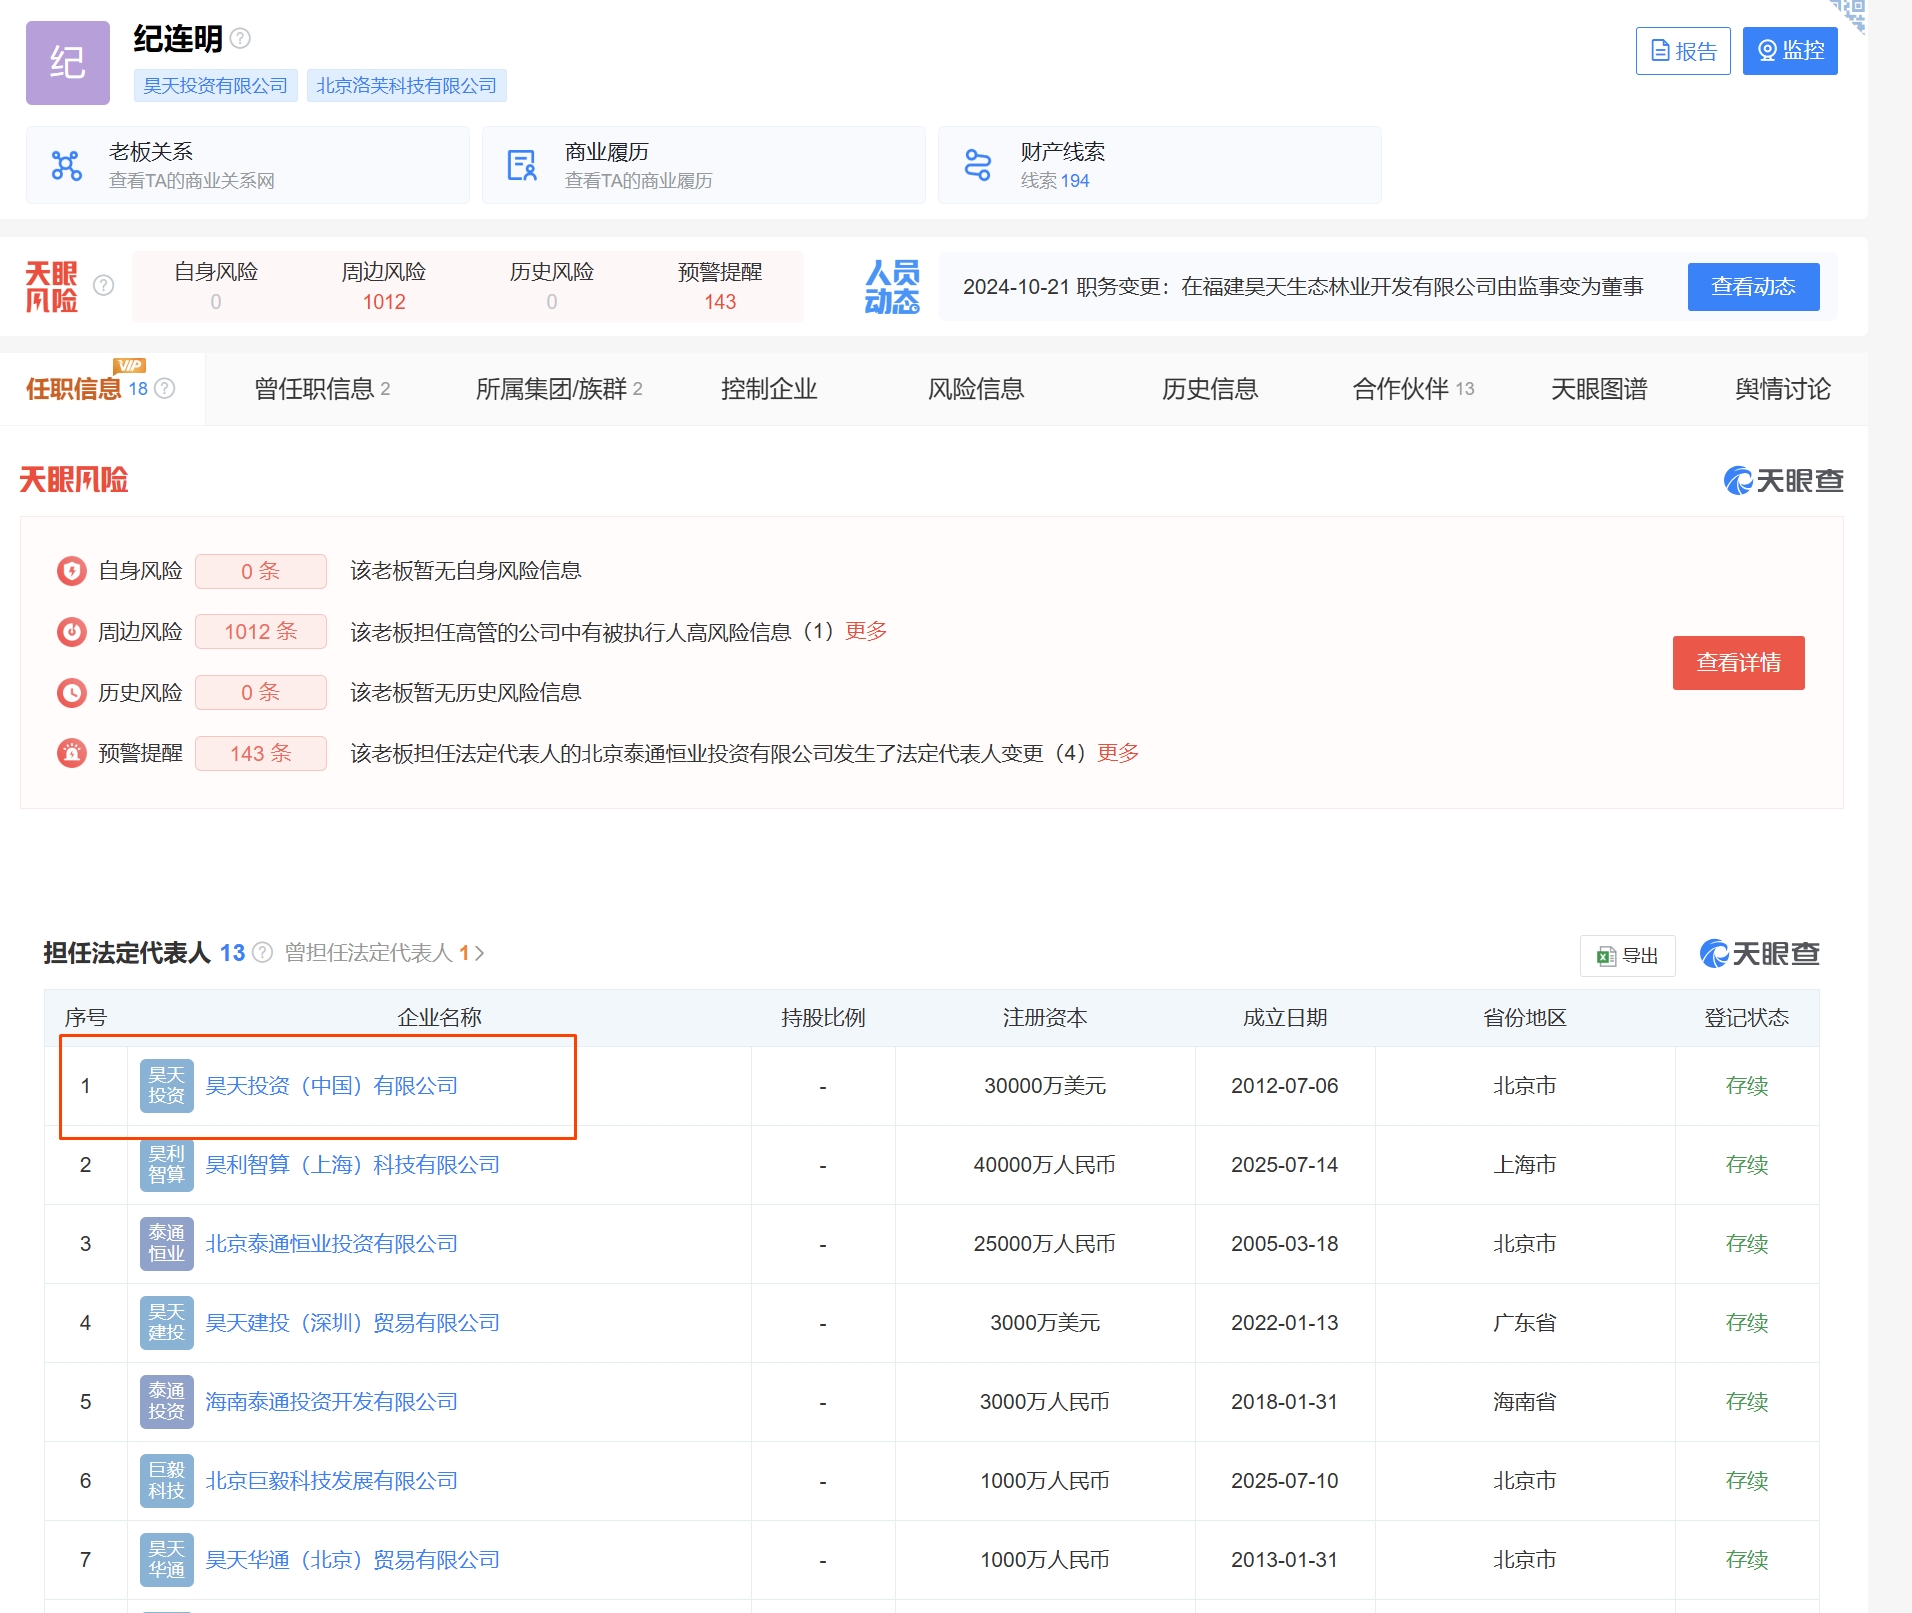
Task: Click 泰通投资 company logo badge
Action: point(167,1402)
